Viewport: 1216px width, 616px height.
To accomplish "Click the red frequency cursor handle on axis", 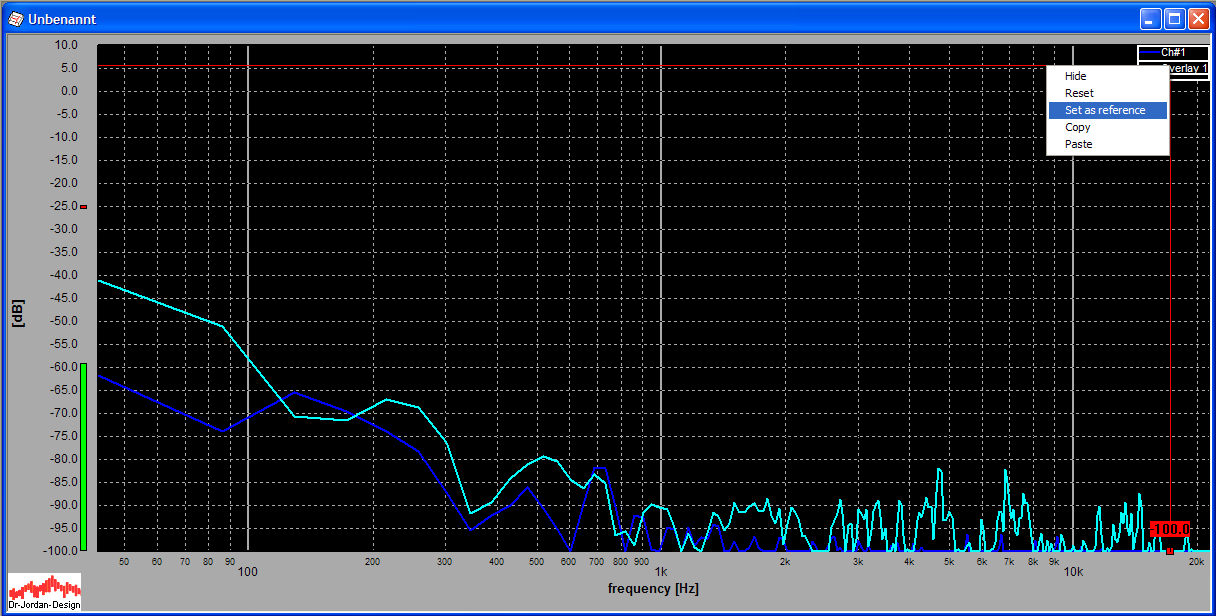I will point(1170,551).
